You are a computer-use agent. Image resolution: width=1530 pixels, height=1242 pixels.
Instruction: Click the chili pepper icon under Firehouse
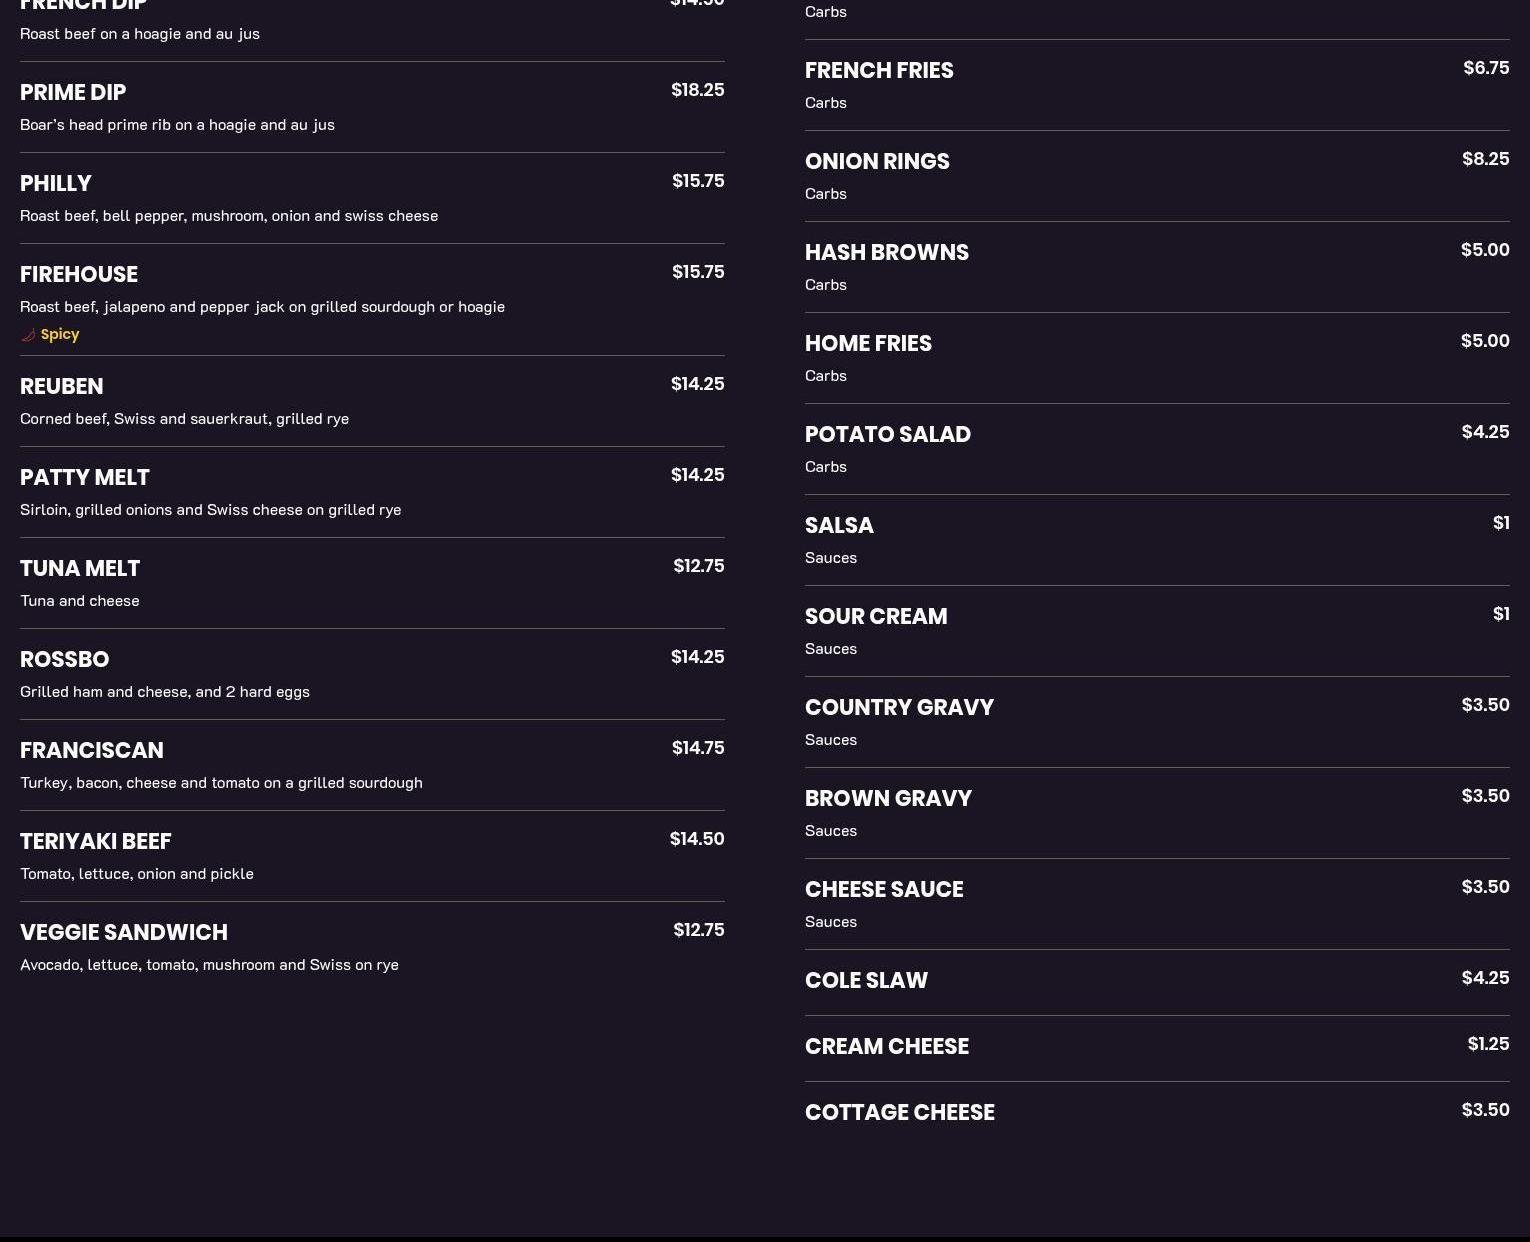(x=28, y=335)
